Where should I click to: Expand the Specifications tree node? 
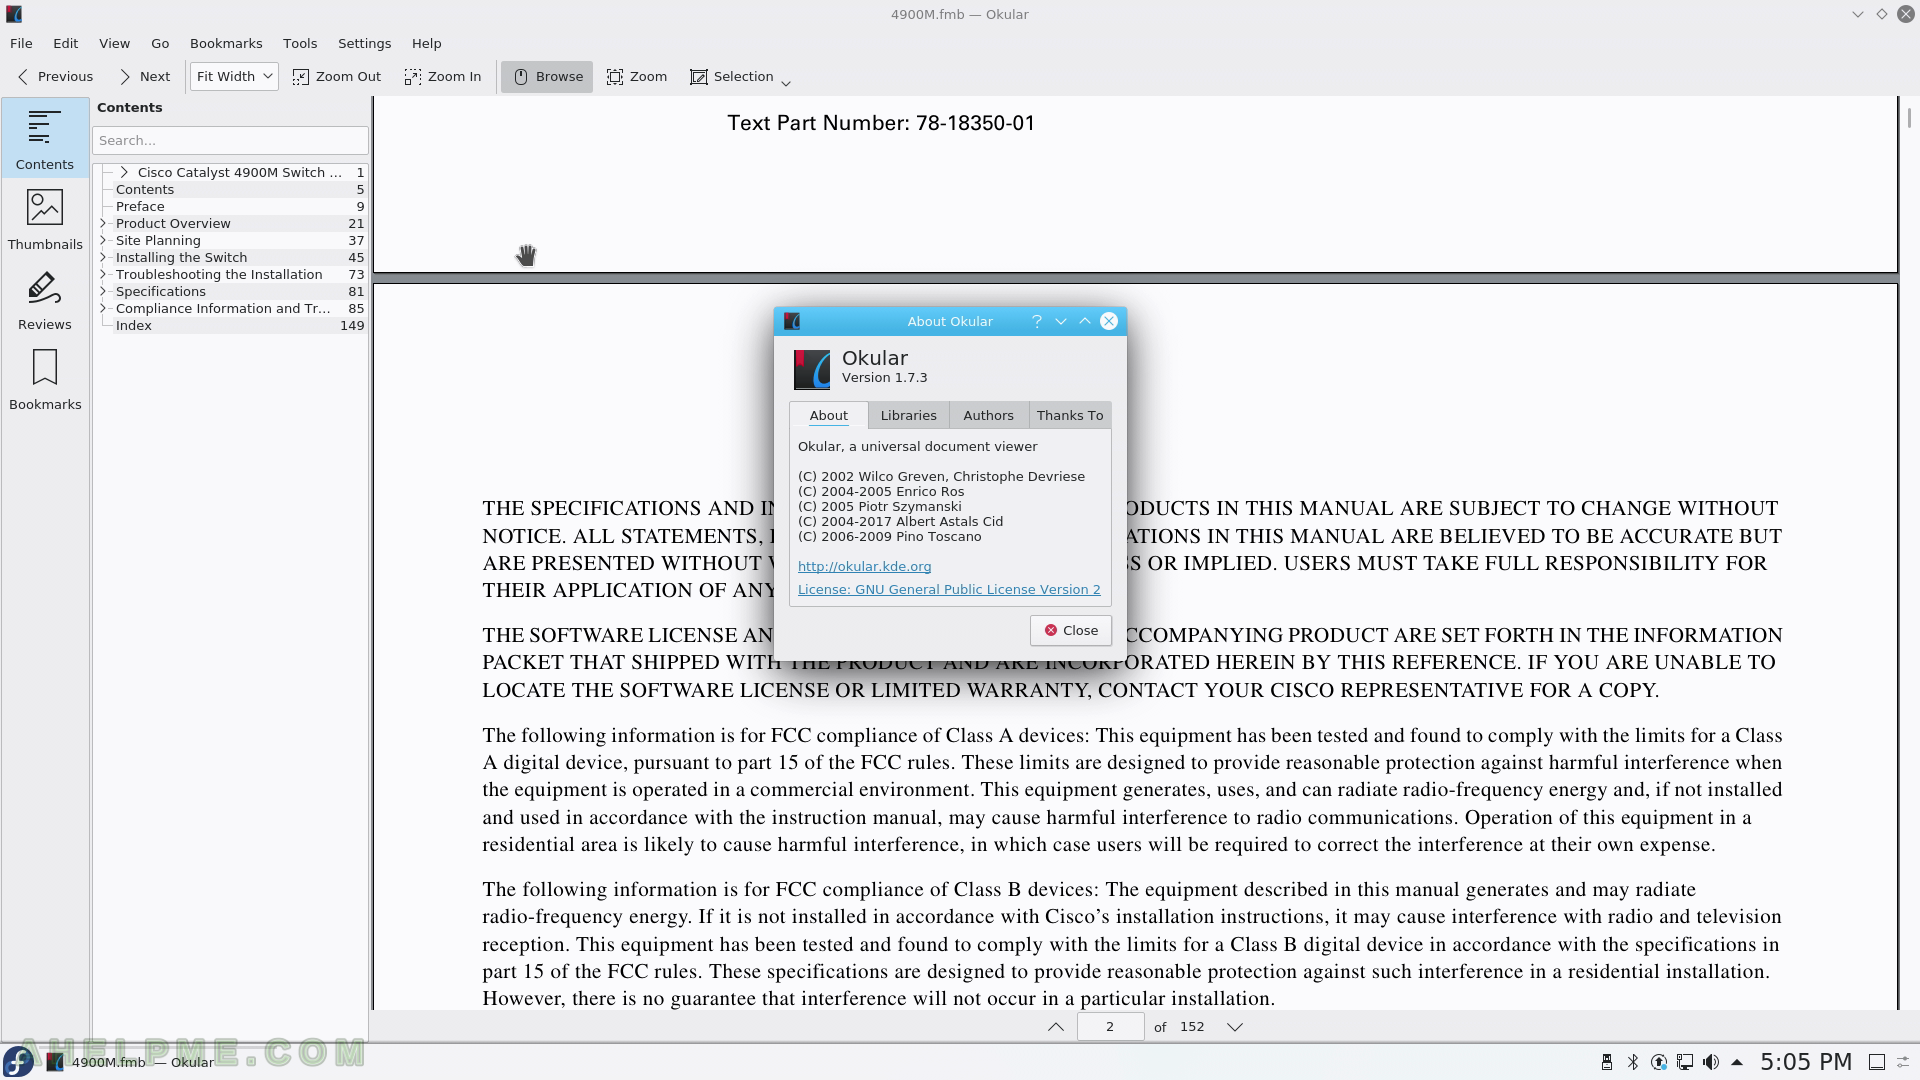click(103, 291)
